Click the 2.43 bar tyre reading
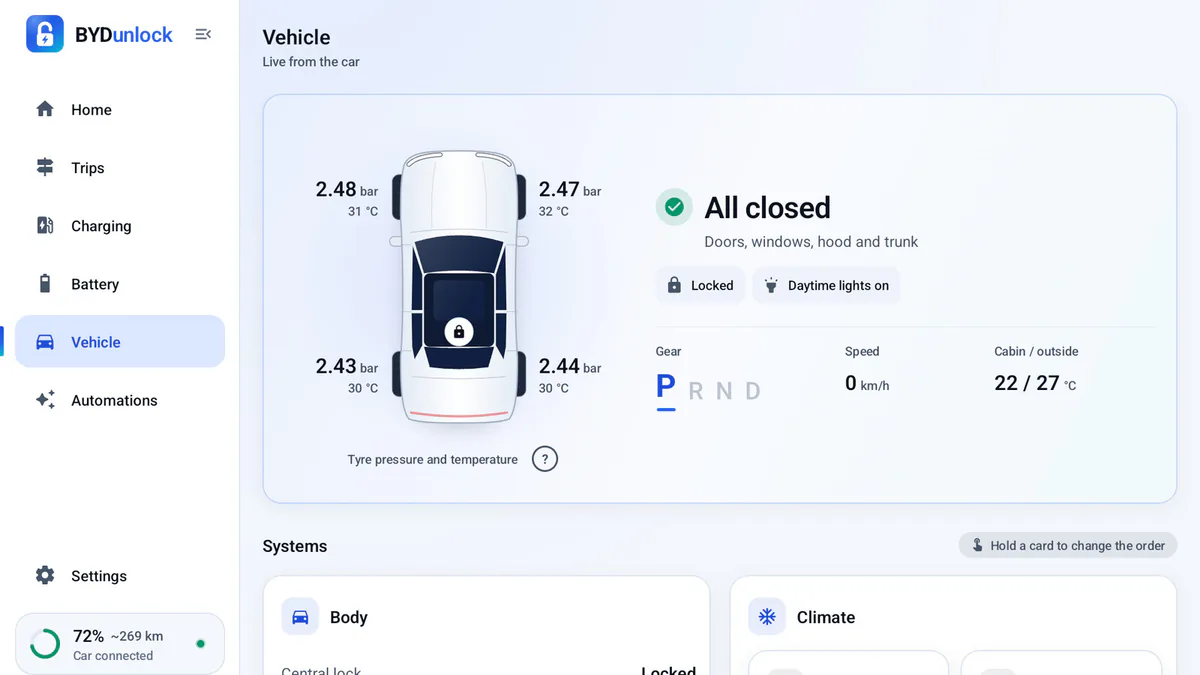 click(x=347, y=366)
